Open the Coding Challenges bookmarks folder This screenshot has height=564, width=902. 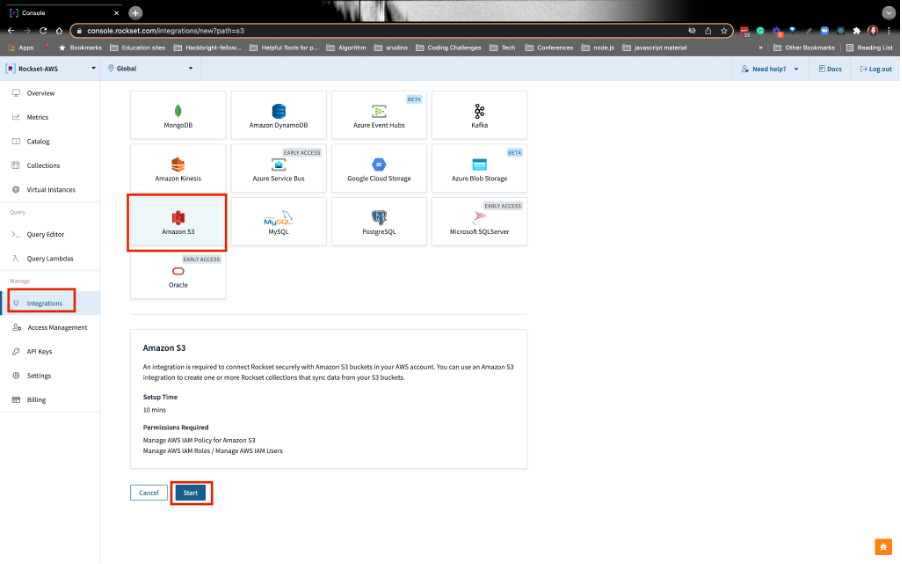[449, 48]
